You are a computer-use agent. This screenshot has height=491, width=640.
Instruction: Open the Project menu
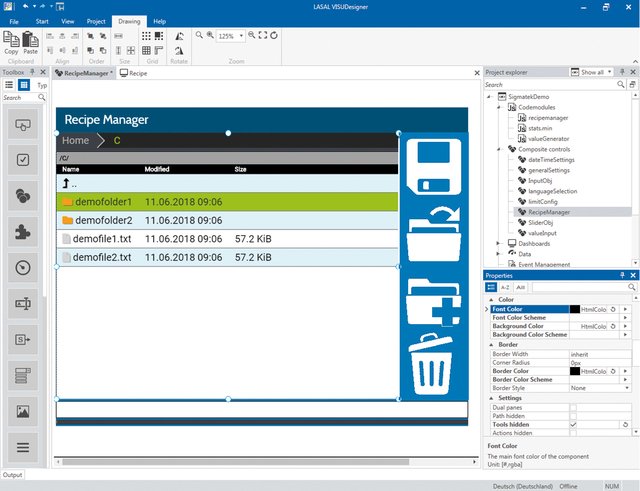[96, 21]
